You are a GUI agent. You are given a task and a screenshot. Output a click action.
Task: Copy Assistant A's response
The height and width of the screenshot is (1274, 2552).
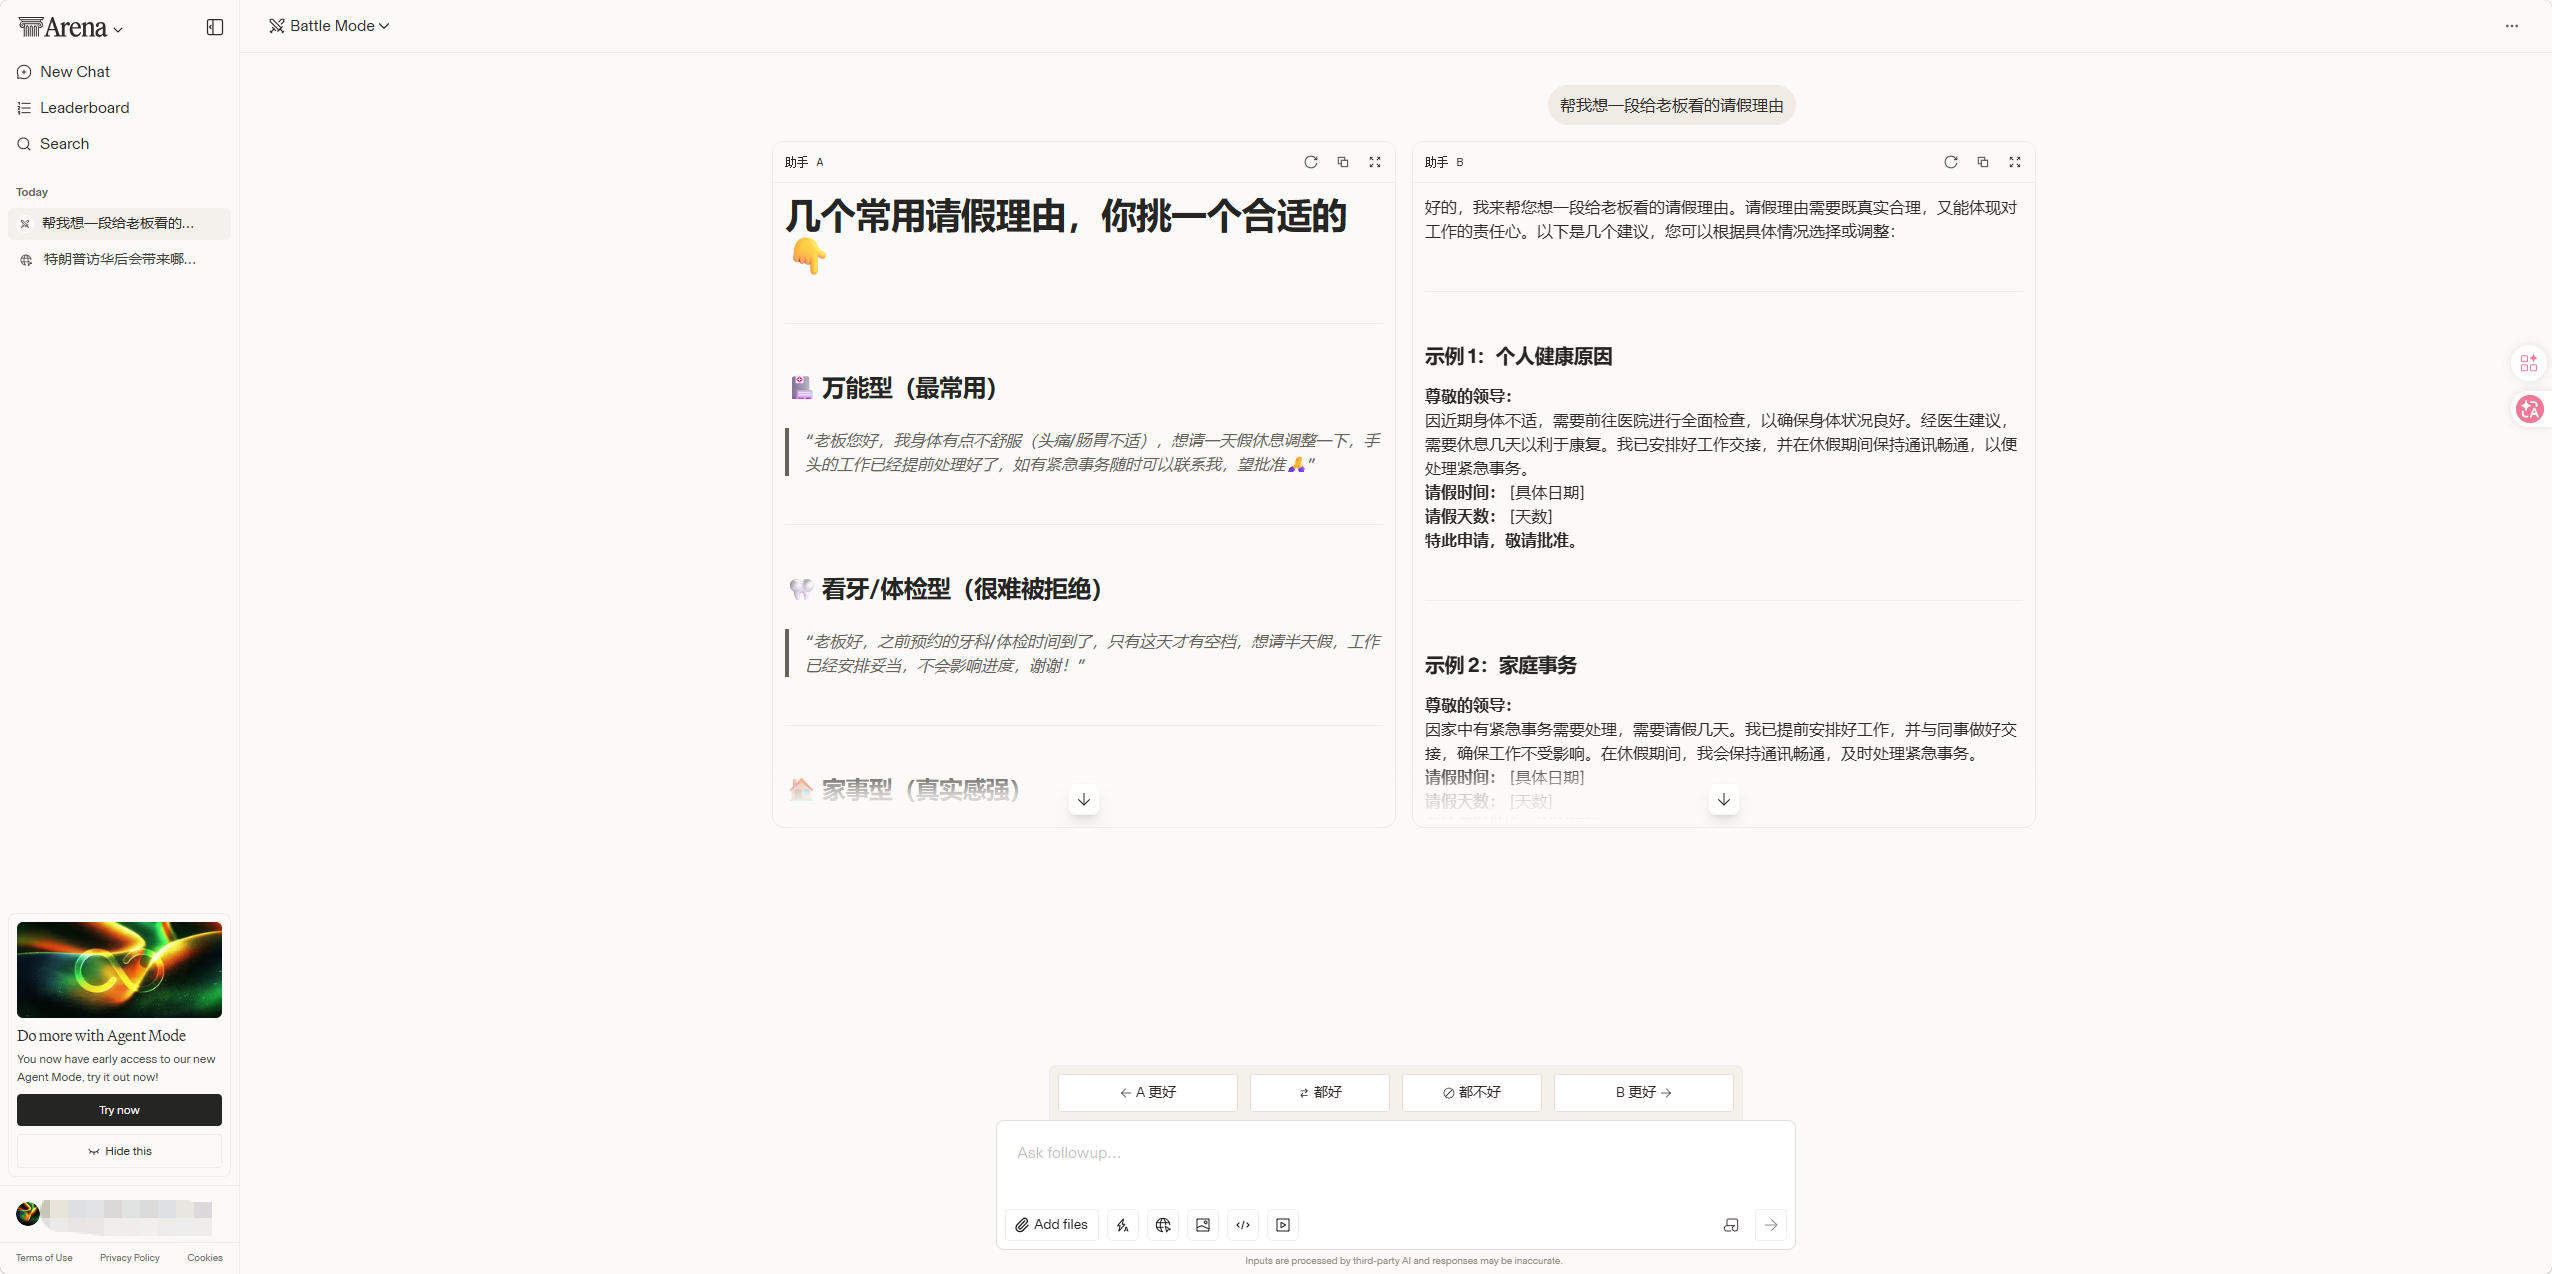pyautogui.click(x=1342, y=162)
